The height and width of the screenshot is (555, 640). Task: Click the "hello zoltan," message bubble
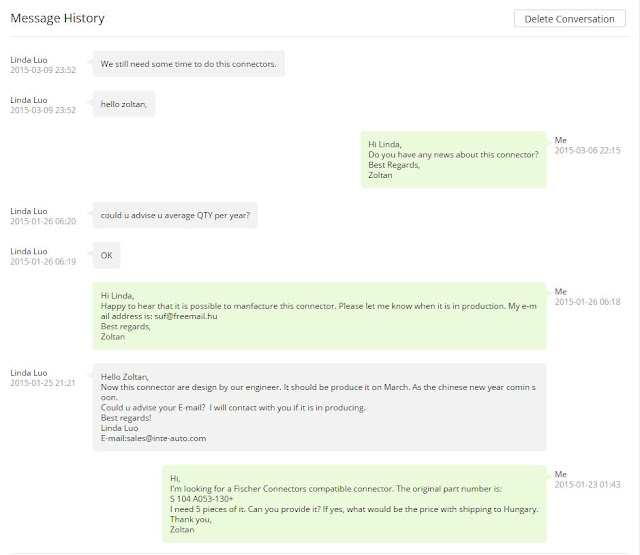(x=124, y=103)
